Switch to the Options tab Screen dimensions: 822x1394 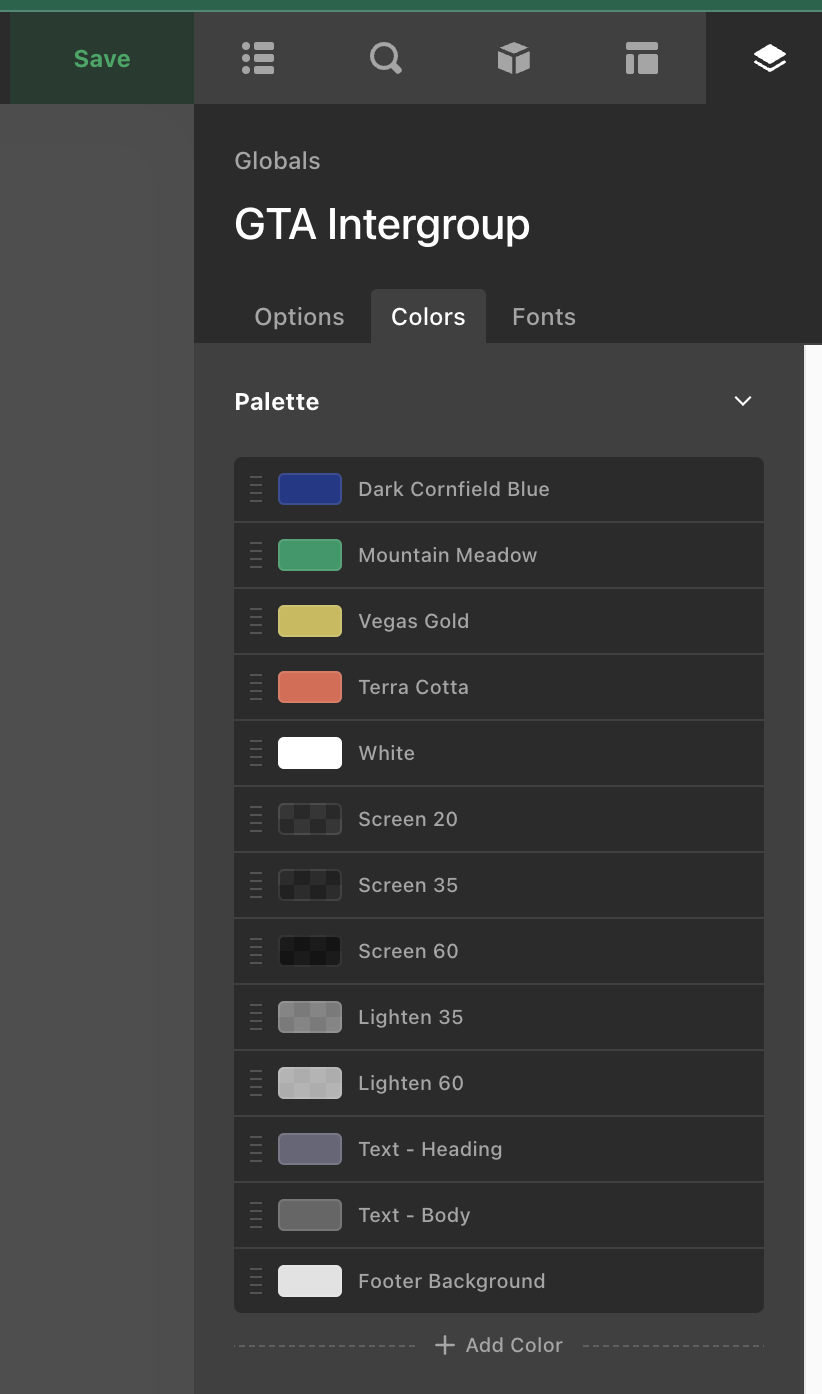click(x=300, y=317)
